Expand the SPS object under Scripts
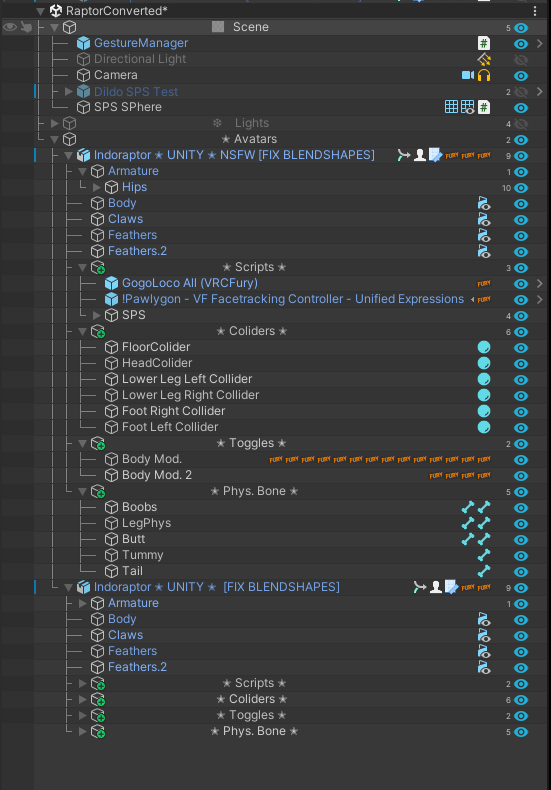The image size is (551, 790). tap(97, 315)
